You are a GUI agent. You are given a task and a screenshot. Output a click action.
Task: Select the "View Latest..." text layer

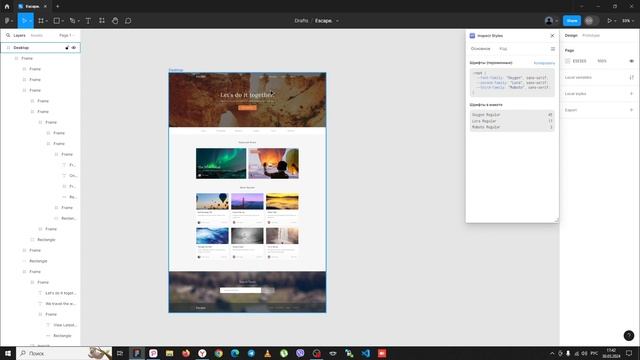(x=65, y=325)
